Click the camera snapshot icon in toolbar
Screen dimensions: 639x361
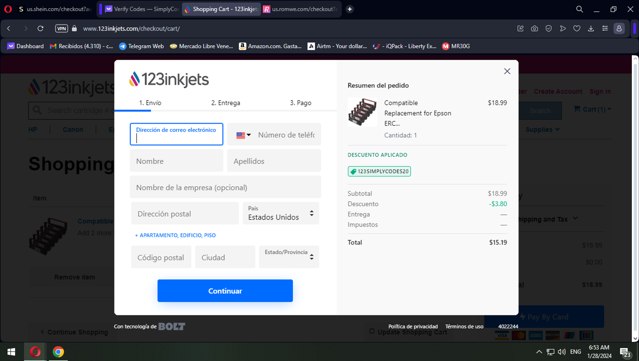[534, 29]
